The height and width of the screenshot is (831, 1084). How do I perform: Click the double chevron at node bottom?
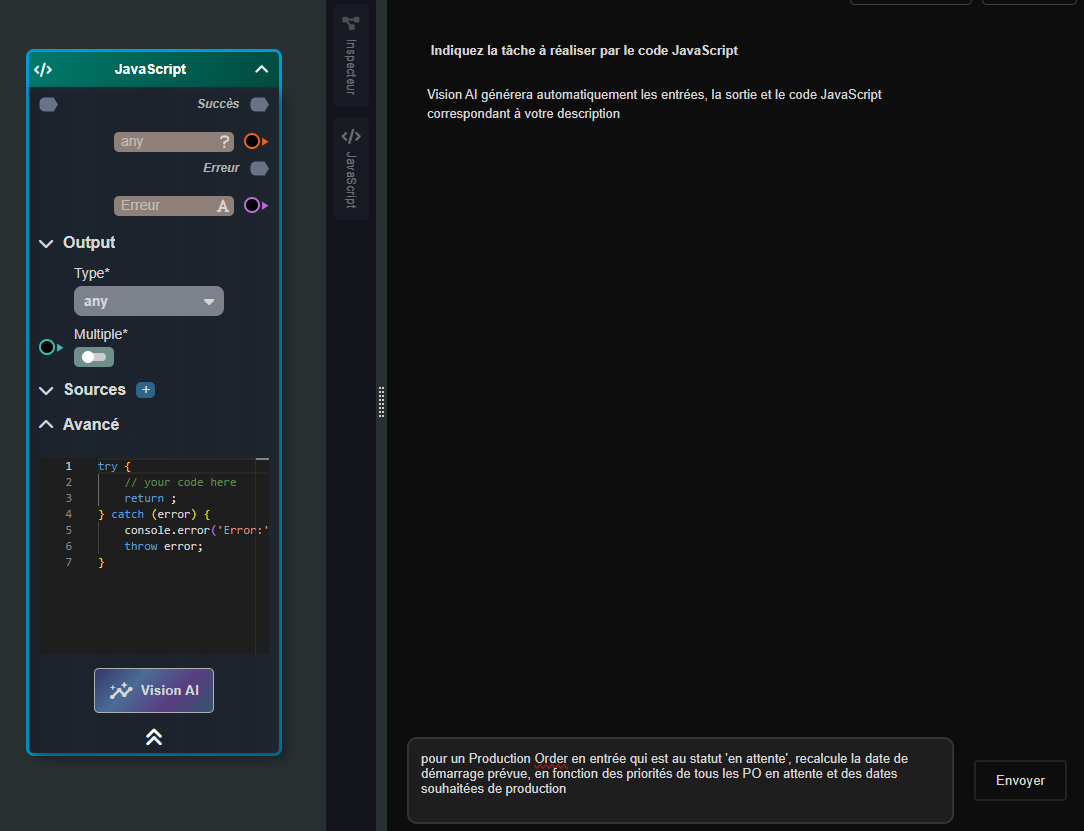[154, 737]
